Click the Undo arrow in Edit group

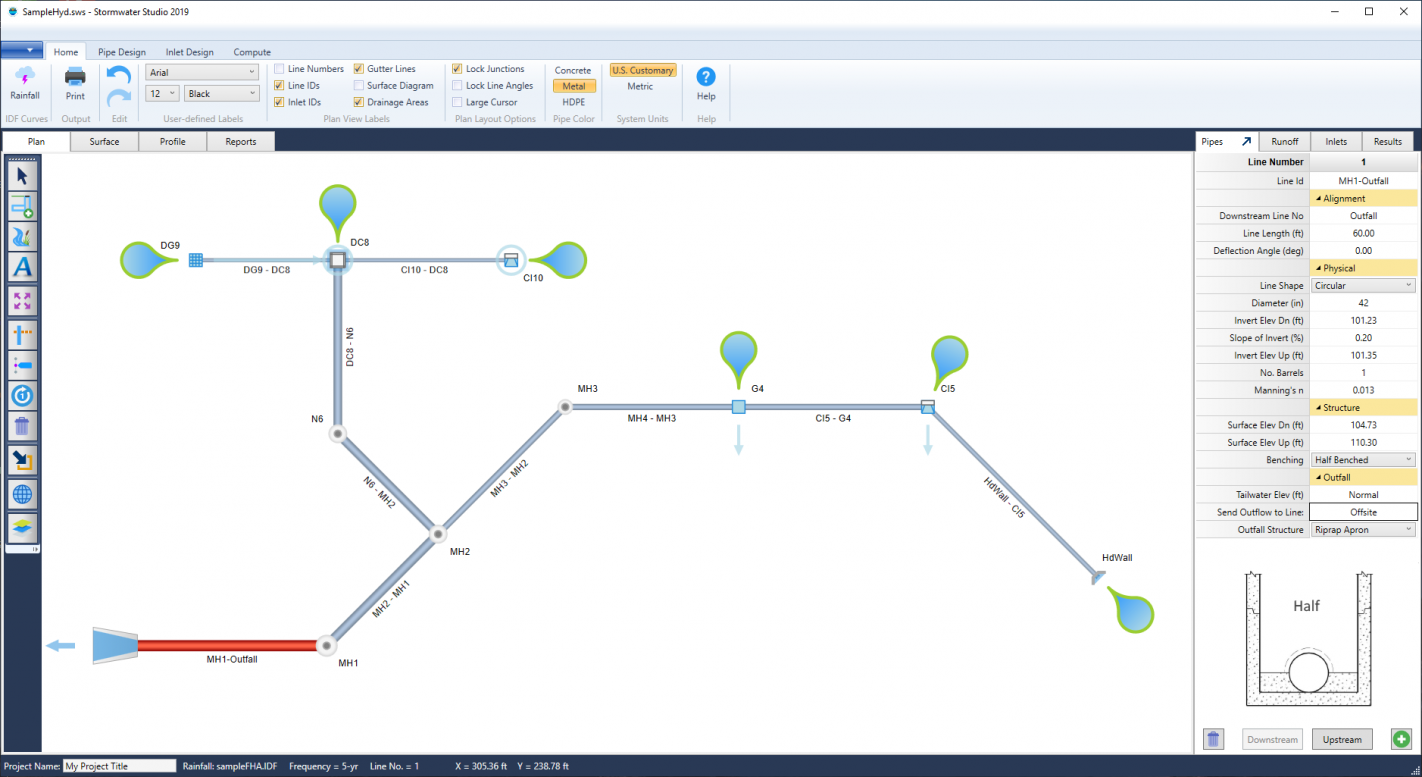tap(118, 75)
